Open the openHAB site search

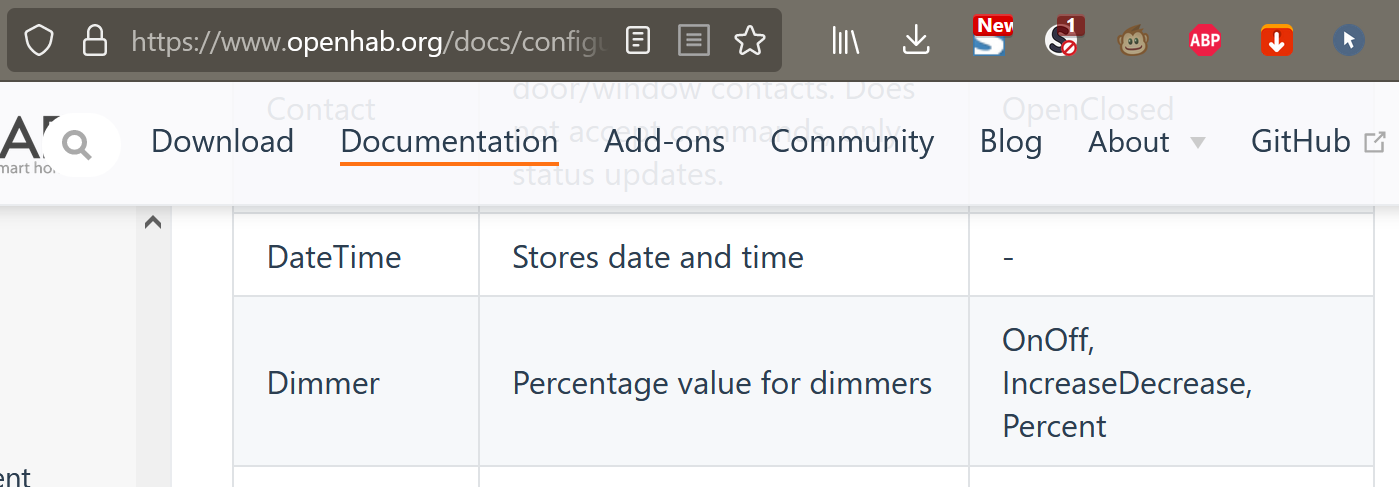pos(77,145)
